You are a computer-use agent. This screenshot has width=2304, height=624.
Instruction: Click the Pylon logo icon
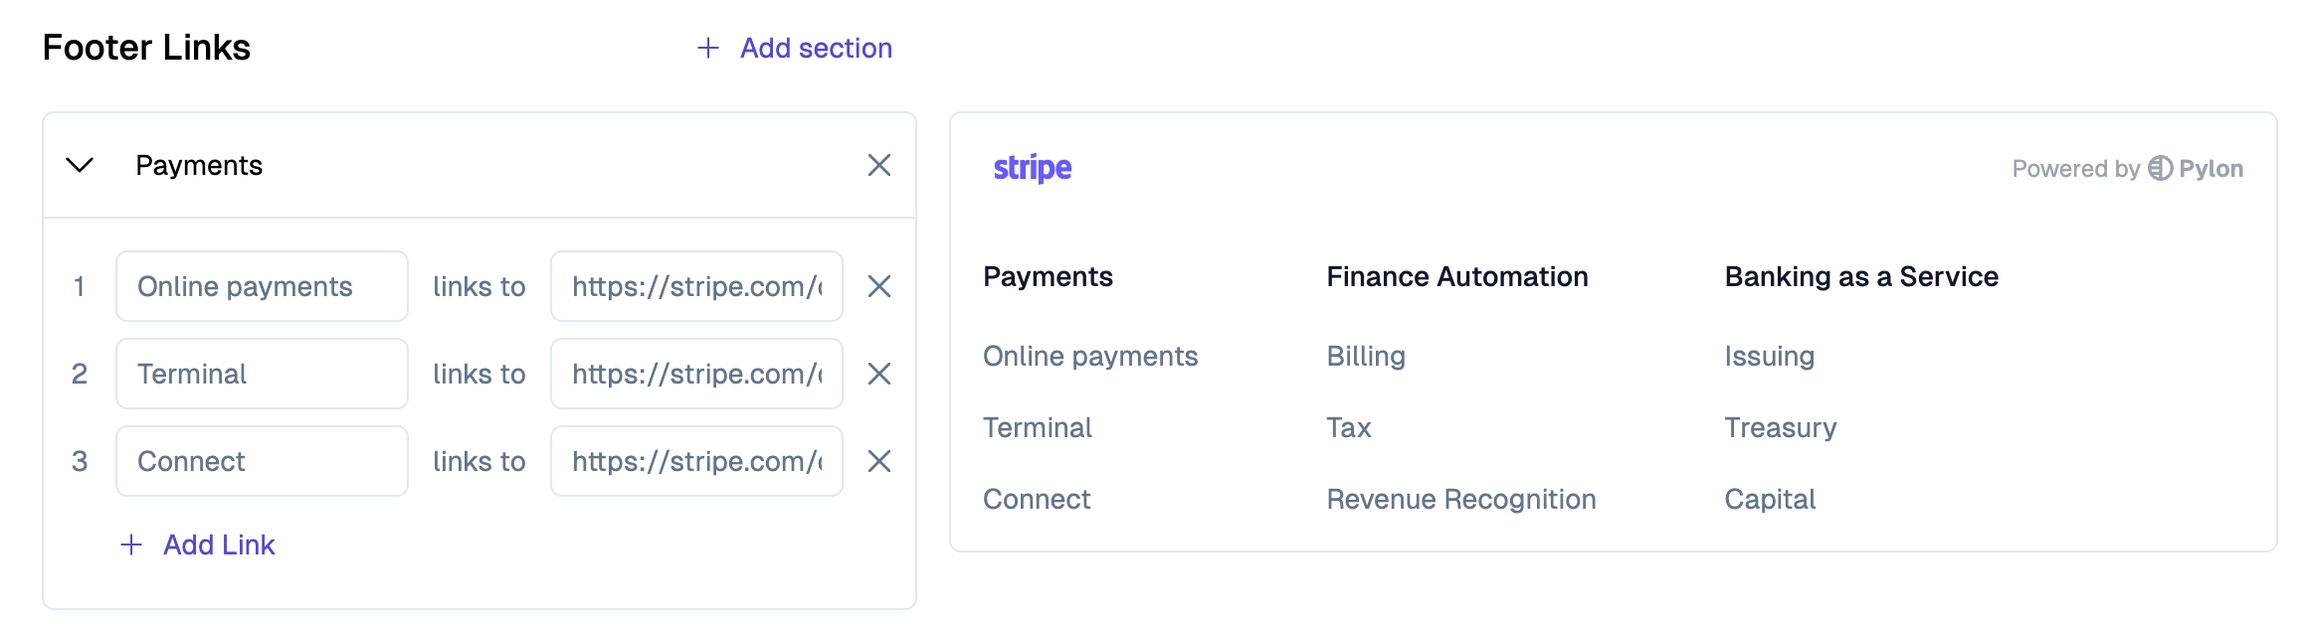tap(2160, 168)
